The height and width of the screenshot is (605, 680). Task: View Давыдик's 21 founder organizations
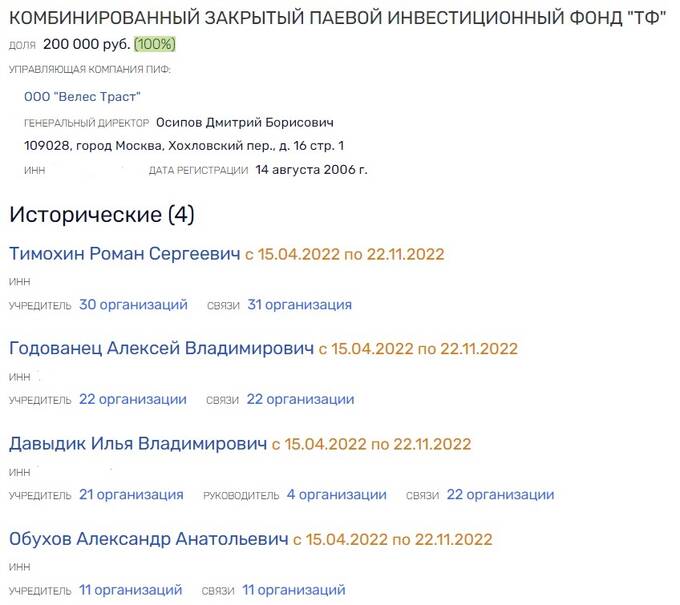click(x=131, y=495)
